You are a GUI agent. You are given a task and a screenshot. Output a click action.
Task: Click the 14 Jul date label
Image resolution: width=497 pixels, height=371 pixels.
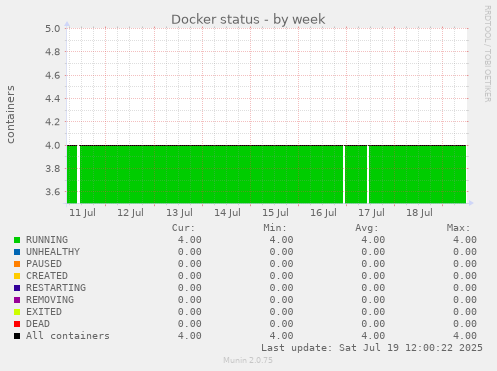227,213
